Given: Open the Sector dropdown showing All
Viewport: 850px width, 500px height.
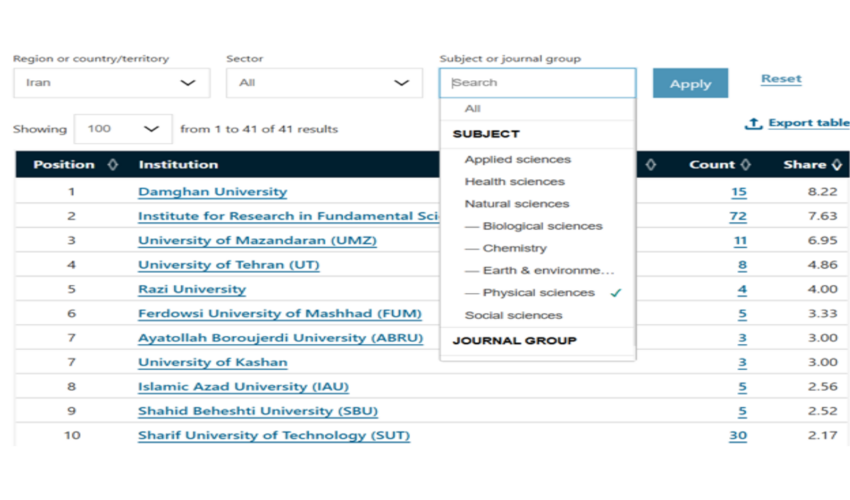Looking at the screenshot, I should click(x=324, y=83).
